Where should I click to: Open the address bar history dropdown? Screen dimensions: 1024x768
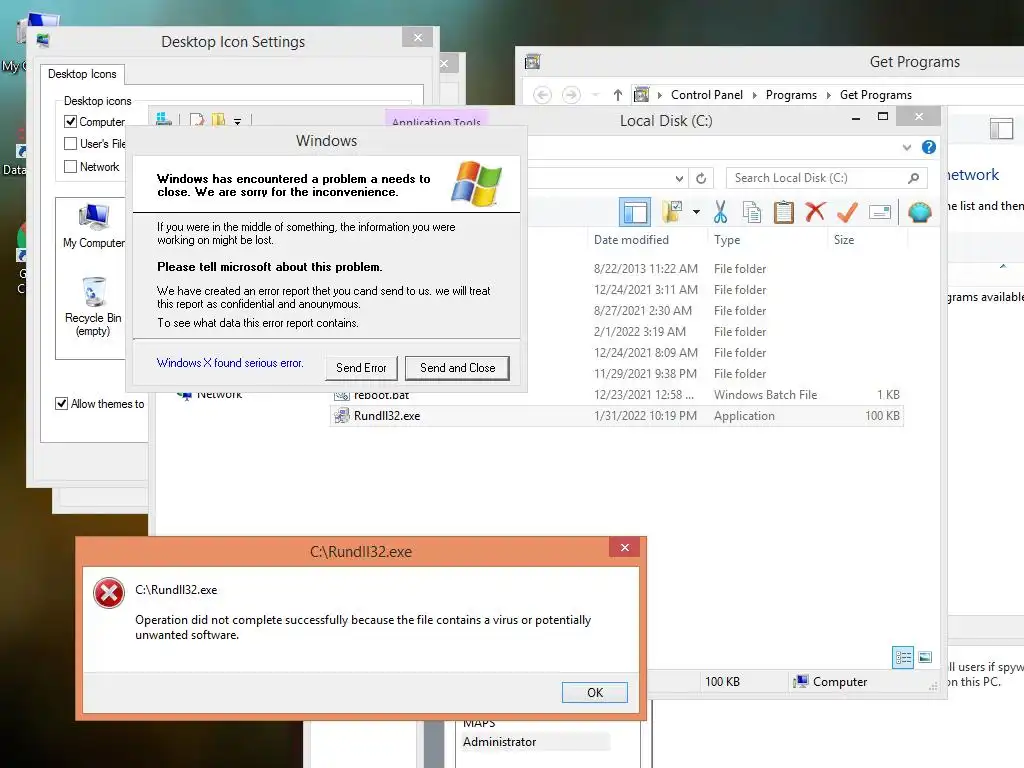(679, 178)
